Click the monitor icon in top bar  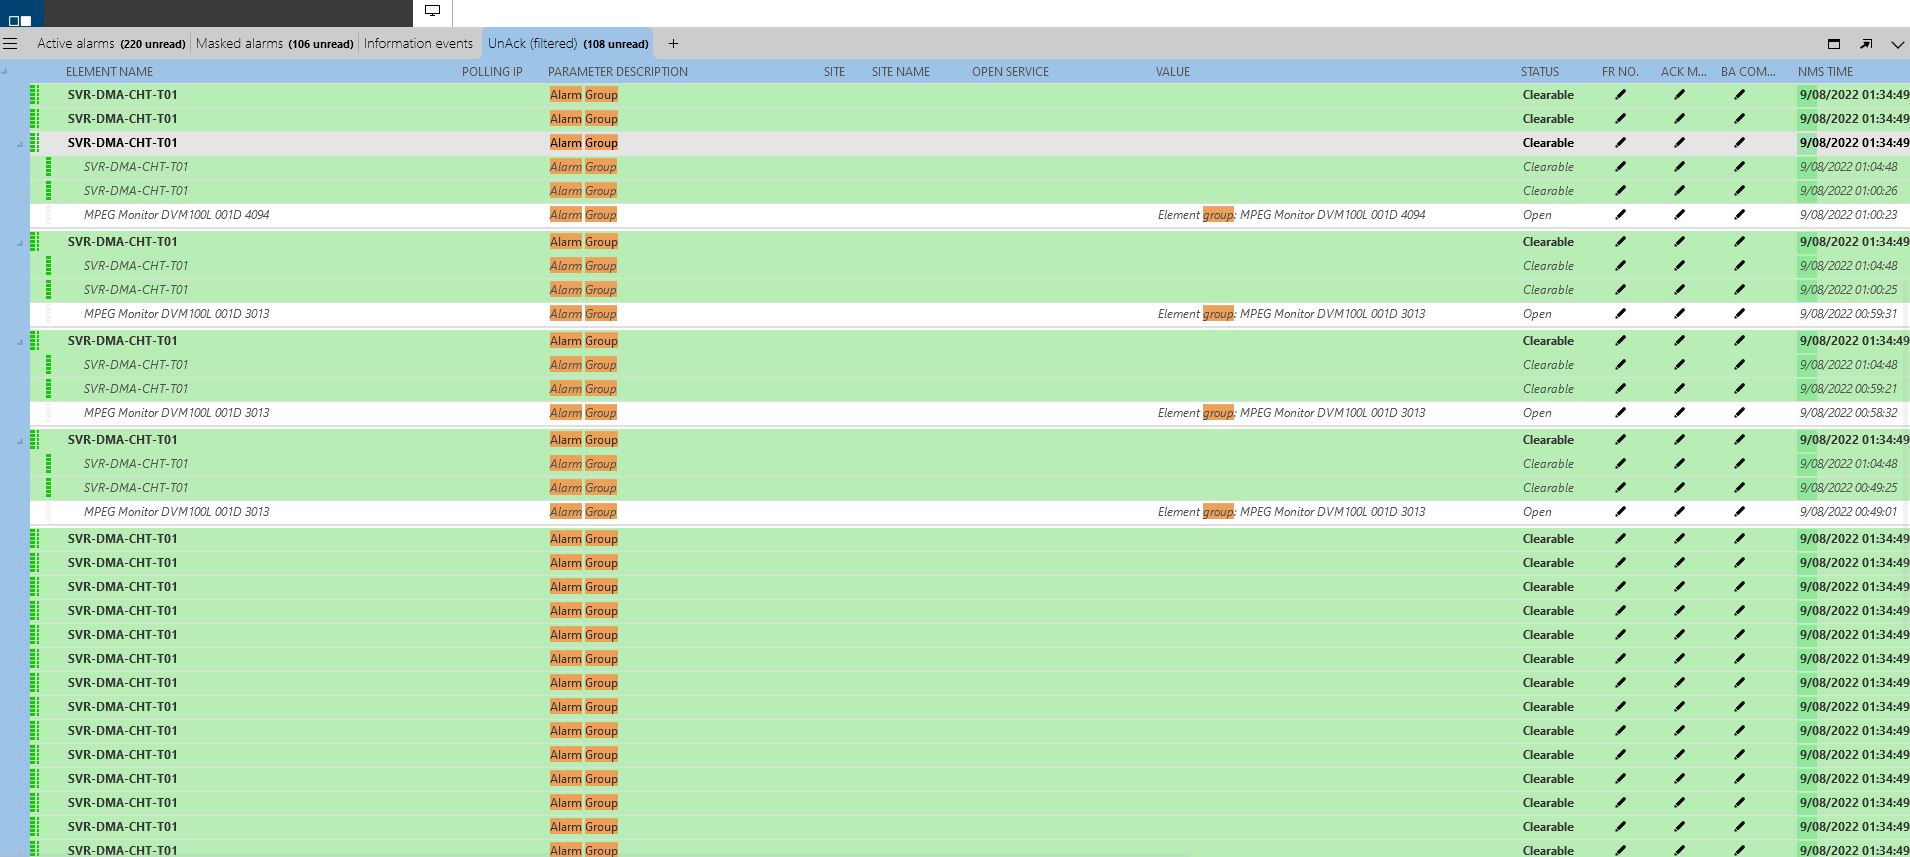(x=433, y=11)
